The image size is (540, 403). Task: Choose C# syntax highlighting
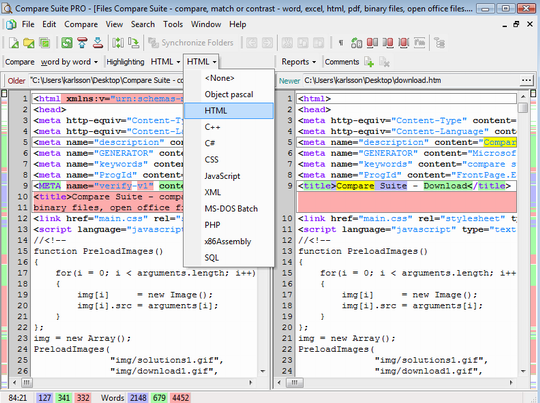[229, 143]
